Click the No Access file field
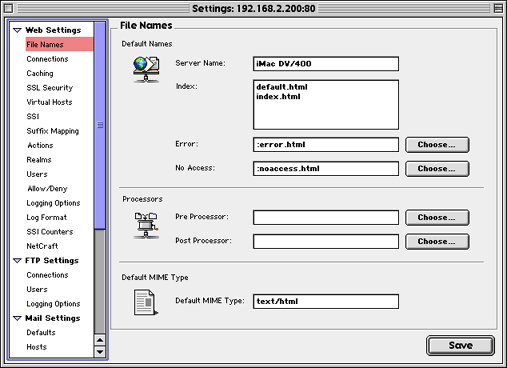 tap(326, 169)
